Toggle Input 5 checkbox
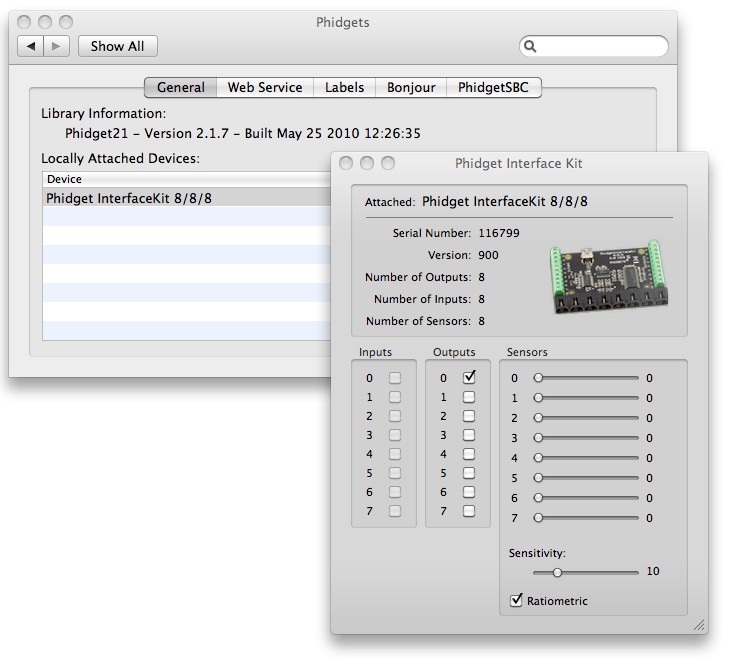This screenshot has width=735, height=664. coord(395,473)
